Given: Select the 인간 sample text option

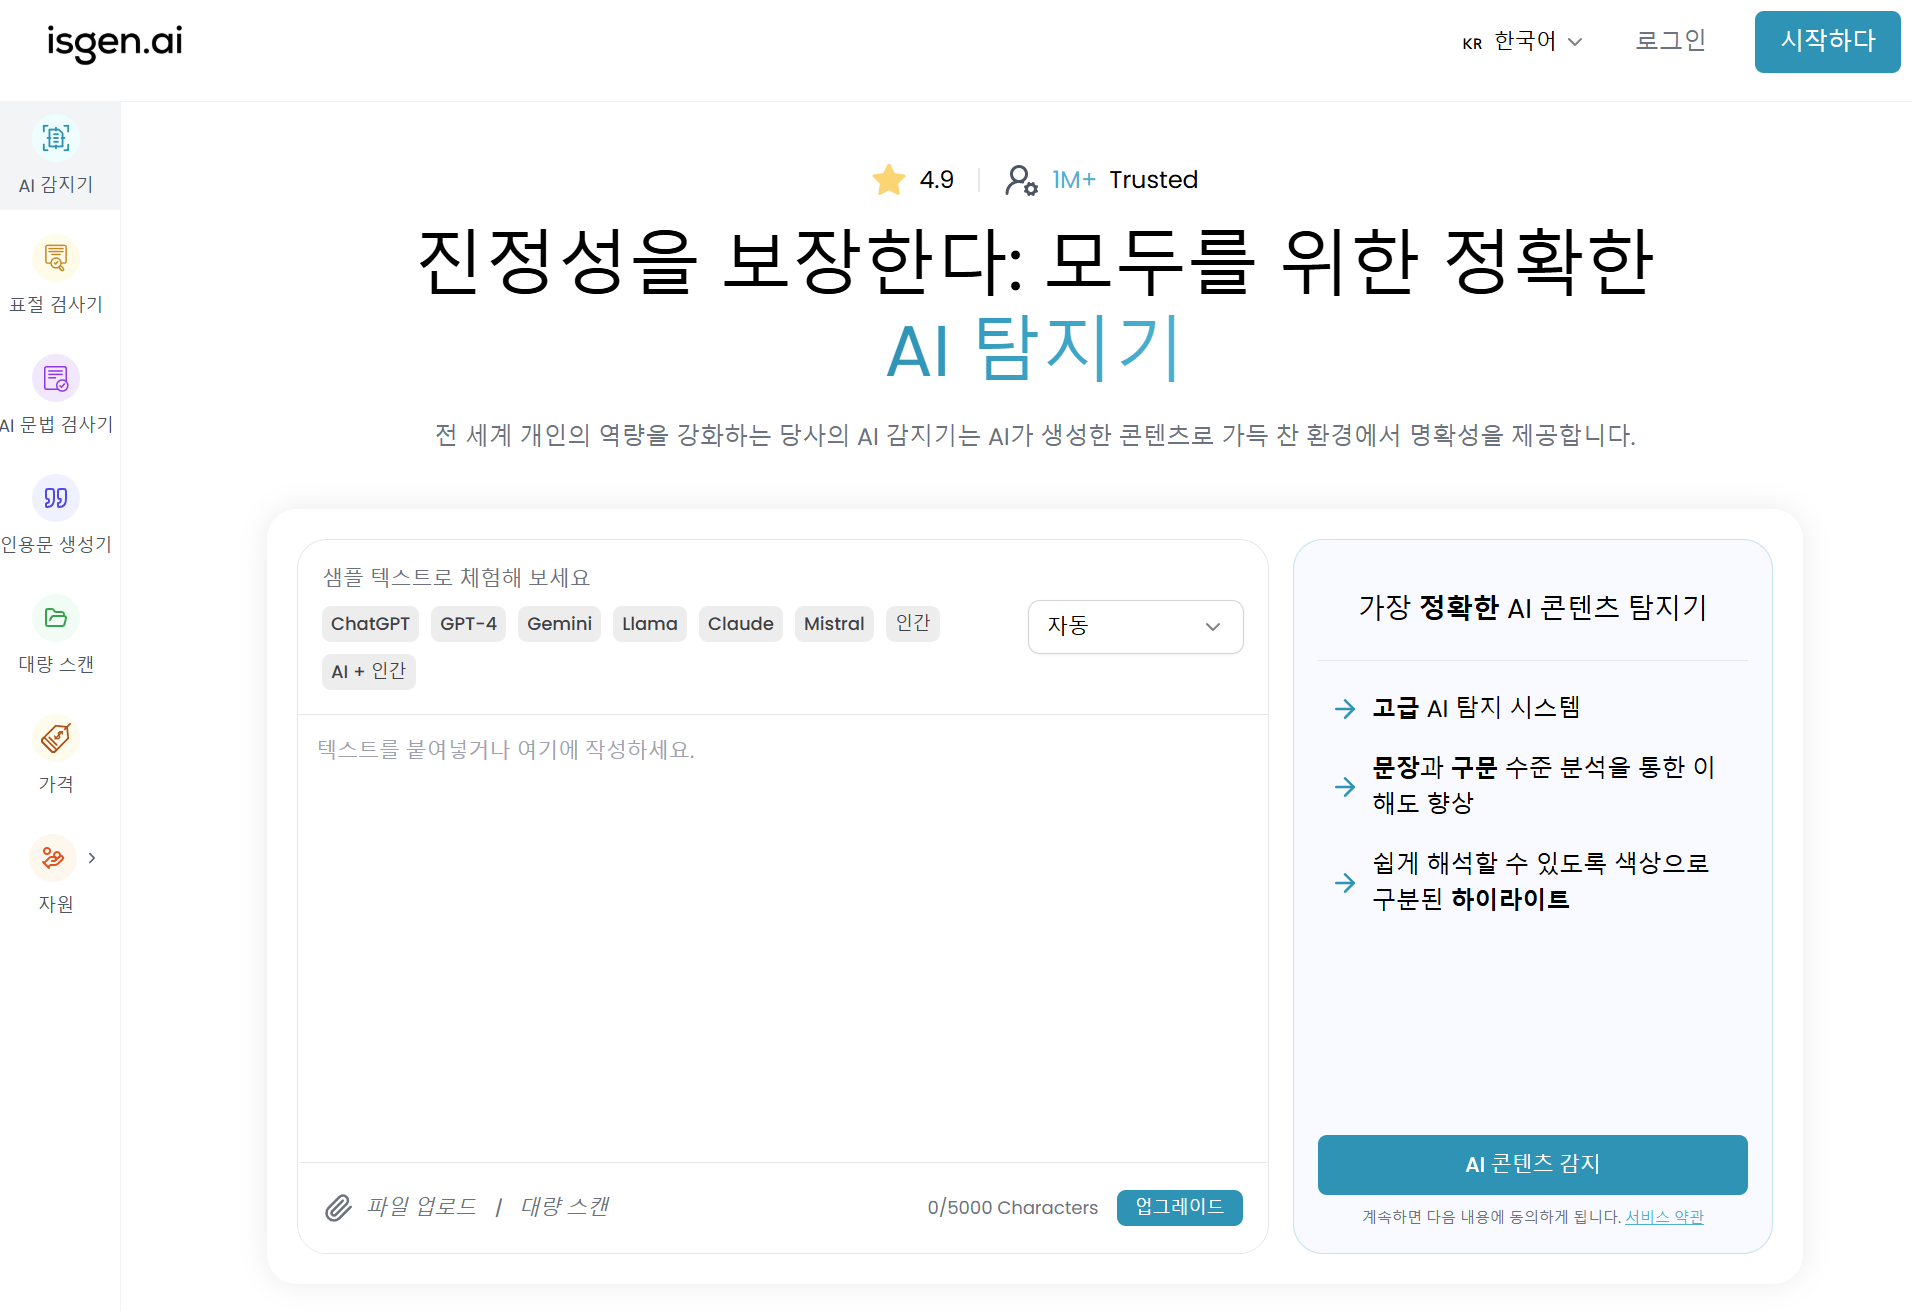Looking at the screenshot, I should (x=912, y=623).
